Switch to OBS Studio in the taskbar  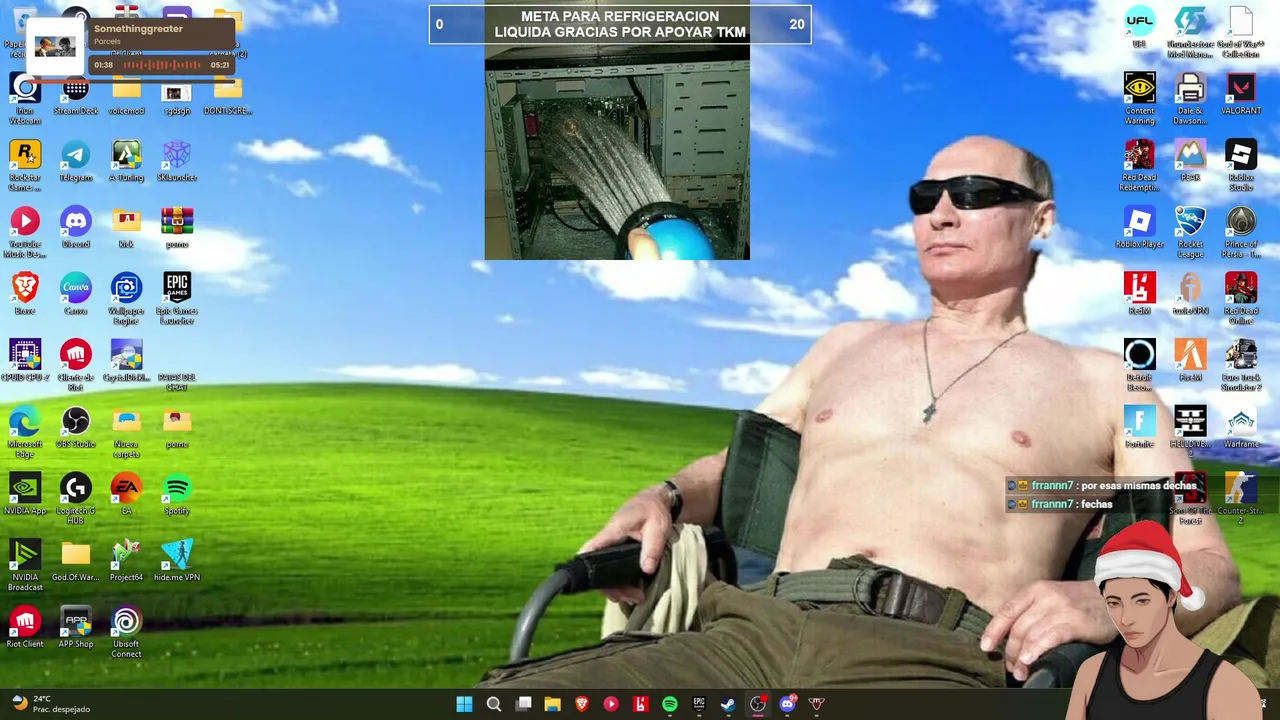pos(757,704)
